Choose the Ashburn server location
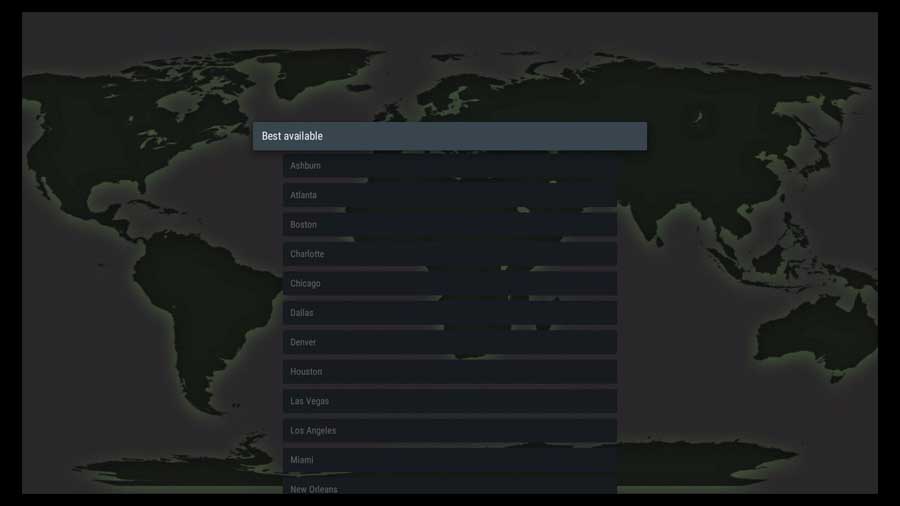 [449, 166]
